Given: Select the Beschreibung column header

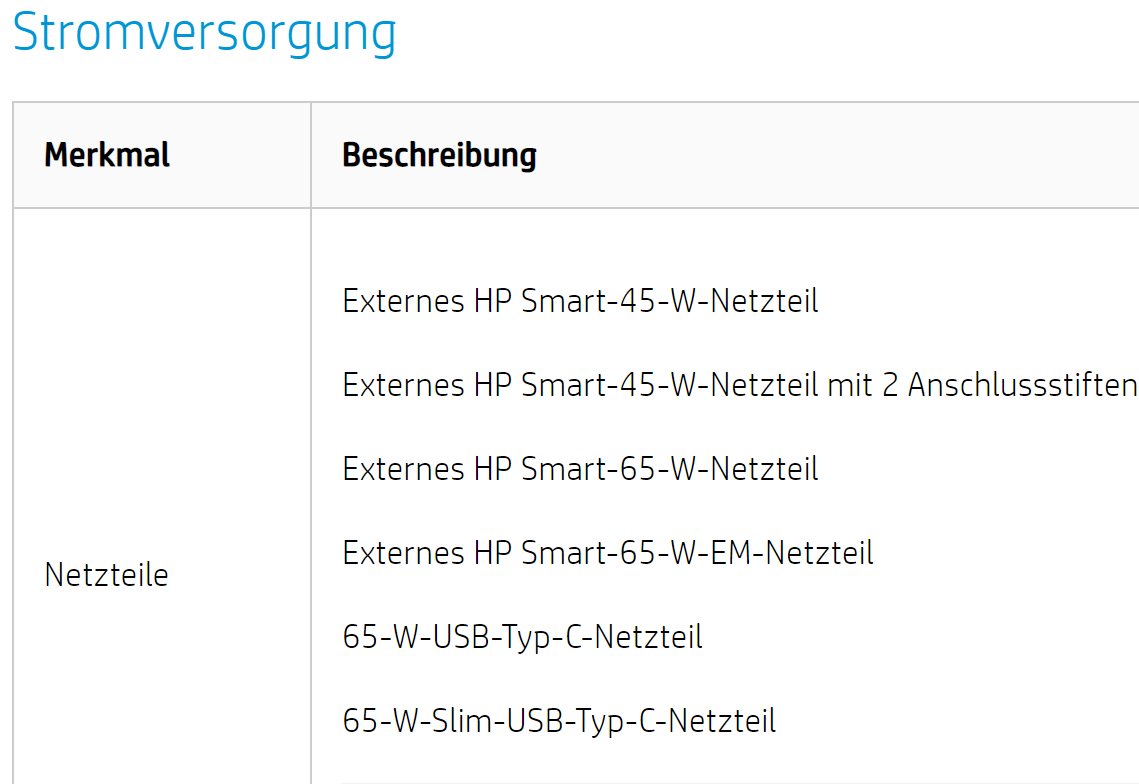Looking at the screenshot, I should pyautogui.click(x=439, y=155).
